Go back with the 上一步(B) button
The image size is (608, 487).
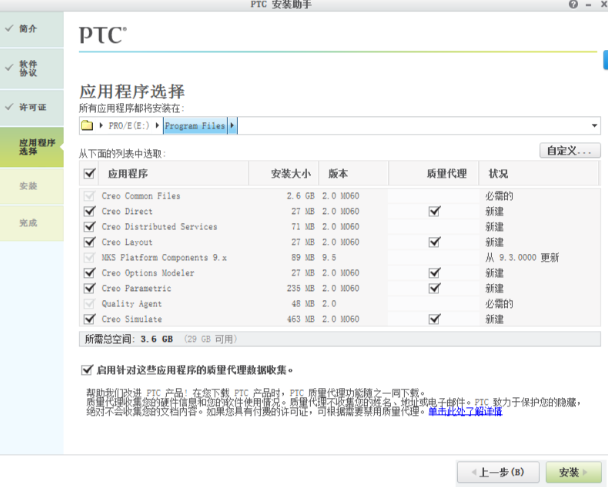(498, 471)
